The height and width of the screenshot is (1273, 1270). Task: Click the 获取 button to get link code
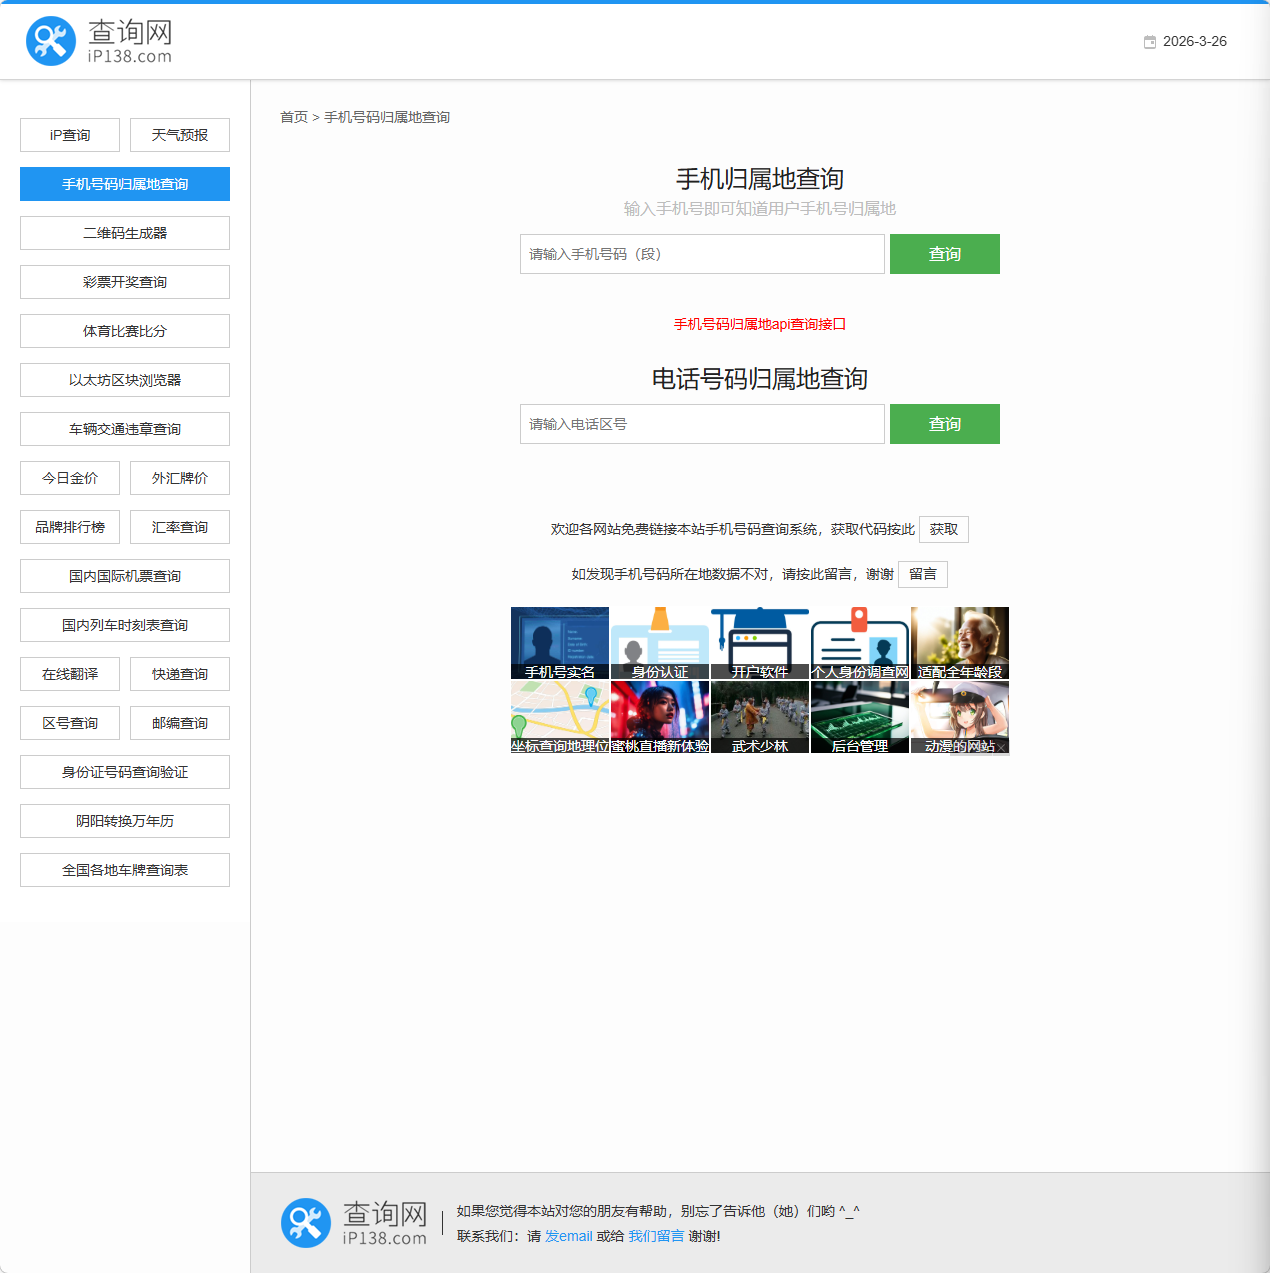(943, 529)
